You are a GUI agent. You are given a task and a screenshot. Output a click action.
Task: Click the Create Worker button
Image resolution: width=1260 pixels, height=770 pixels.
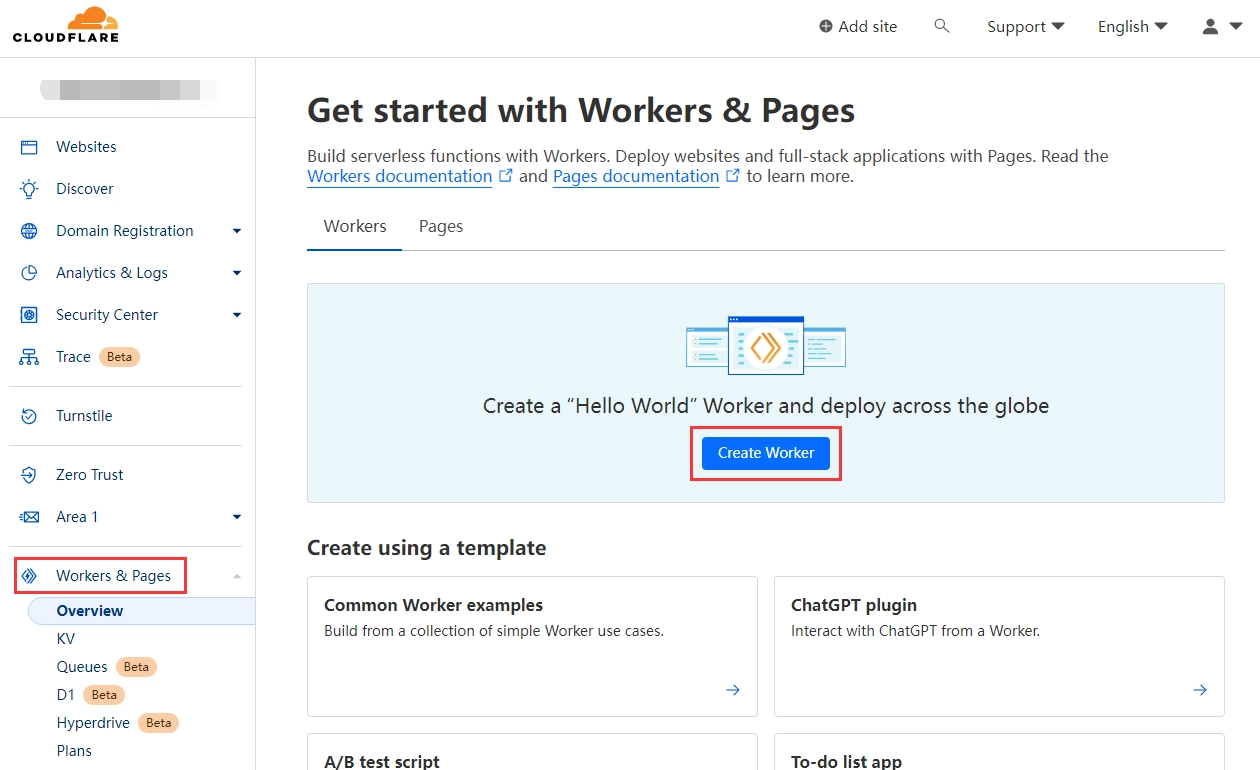coord(765,453)
